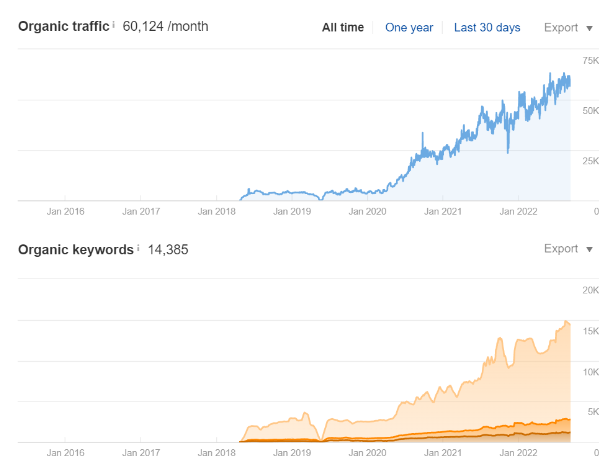The height and width of the screenshot is (469, 616).
Task: Click the 20K label on keywords chart
Action: tap(590, 291)
